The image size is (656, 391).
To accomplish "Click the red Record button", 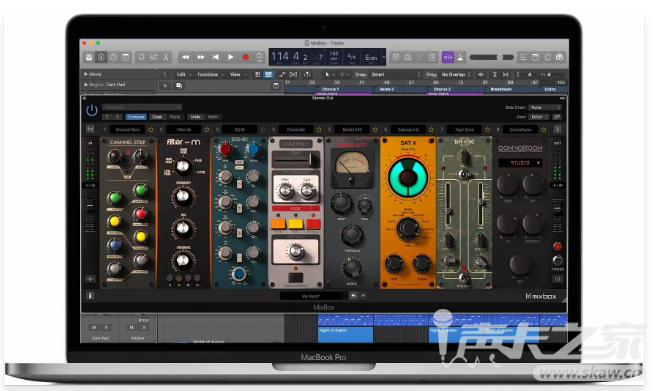I will (246, 57).
